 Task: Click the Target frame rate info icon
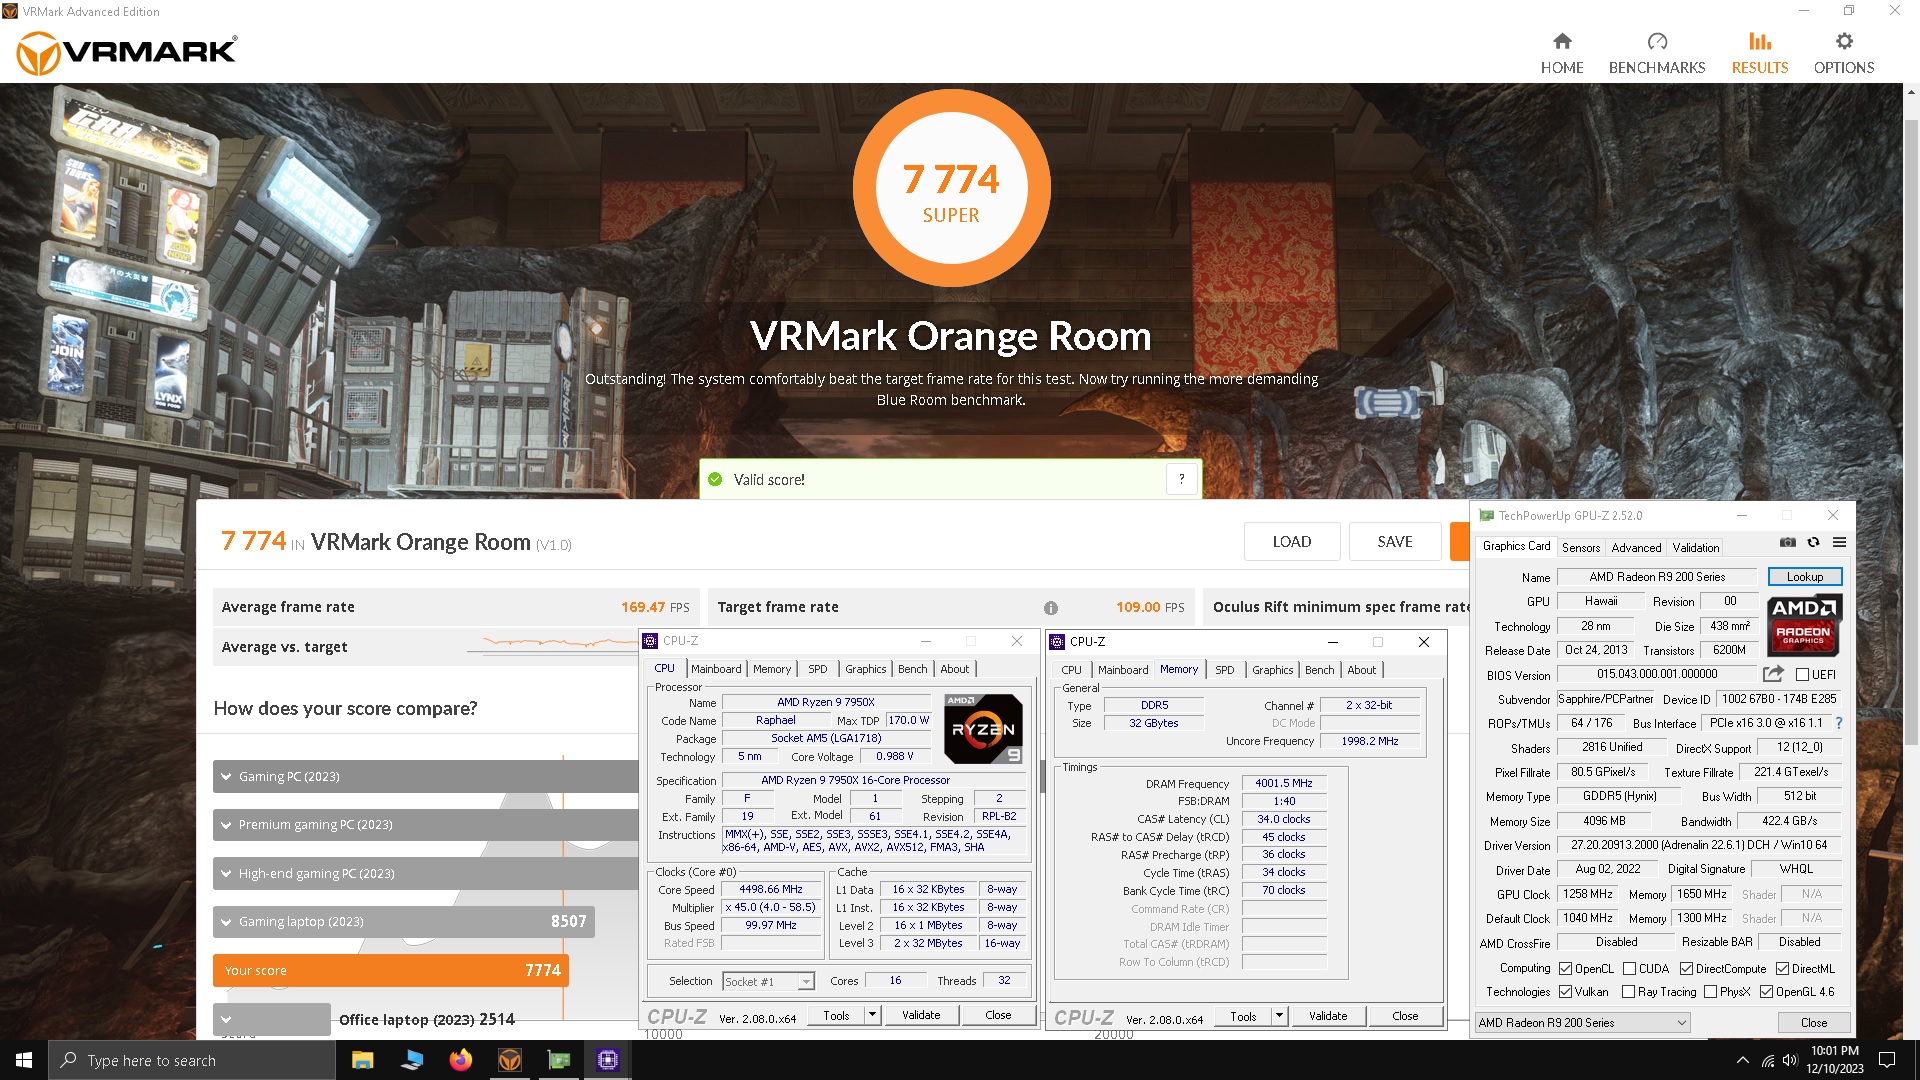tap(1050, 608)
